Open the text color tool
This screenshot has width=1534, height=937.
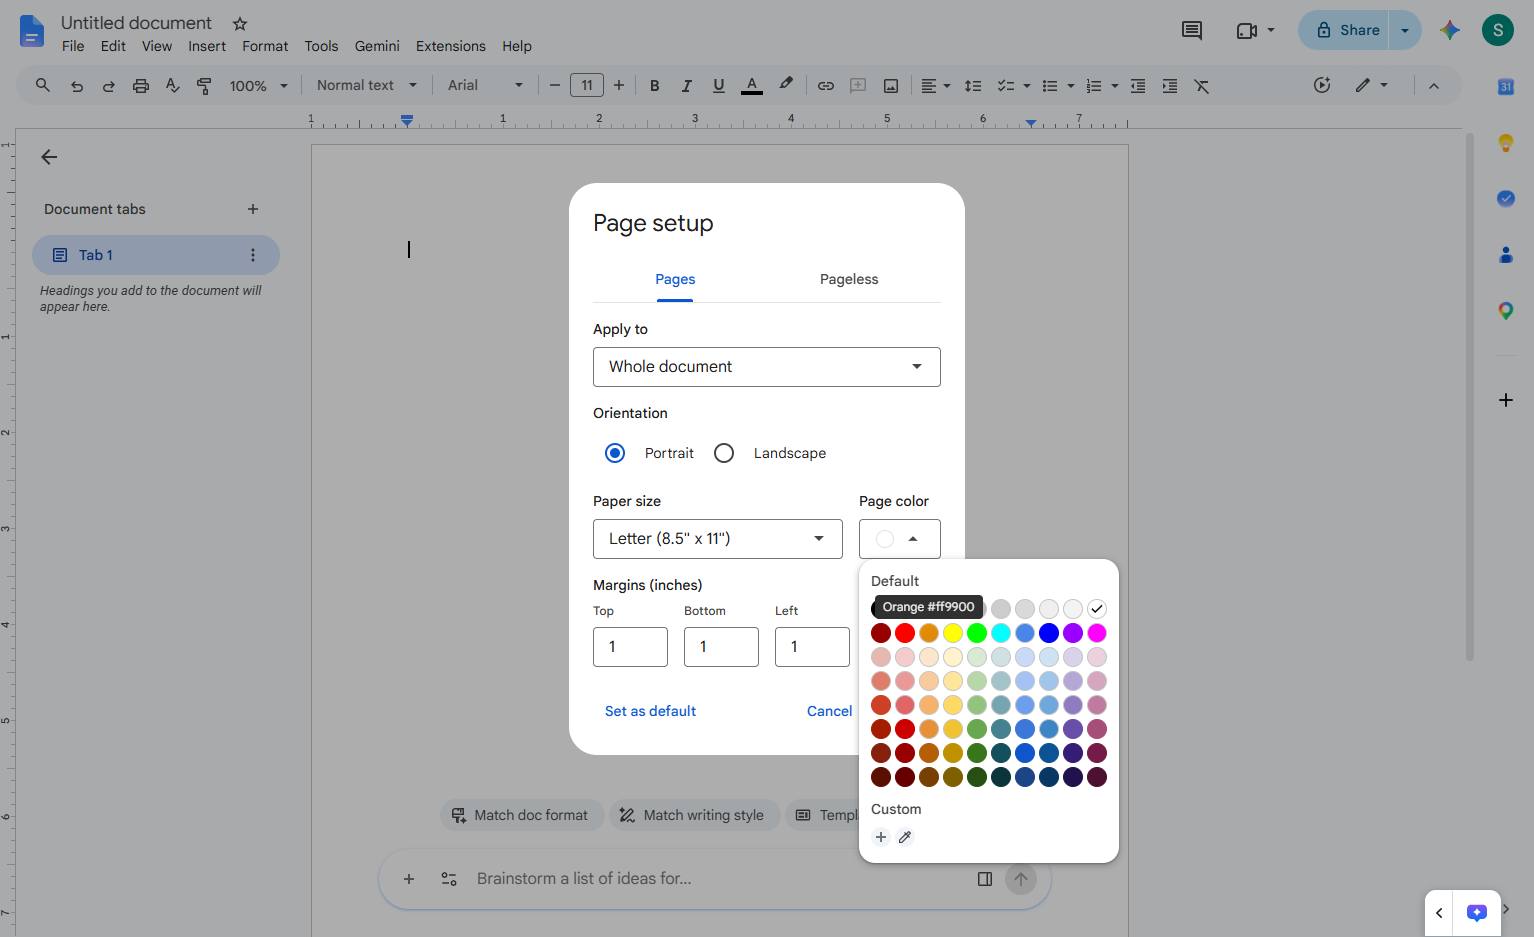pyautogui.click(x=752, y=86)
